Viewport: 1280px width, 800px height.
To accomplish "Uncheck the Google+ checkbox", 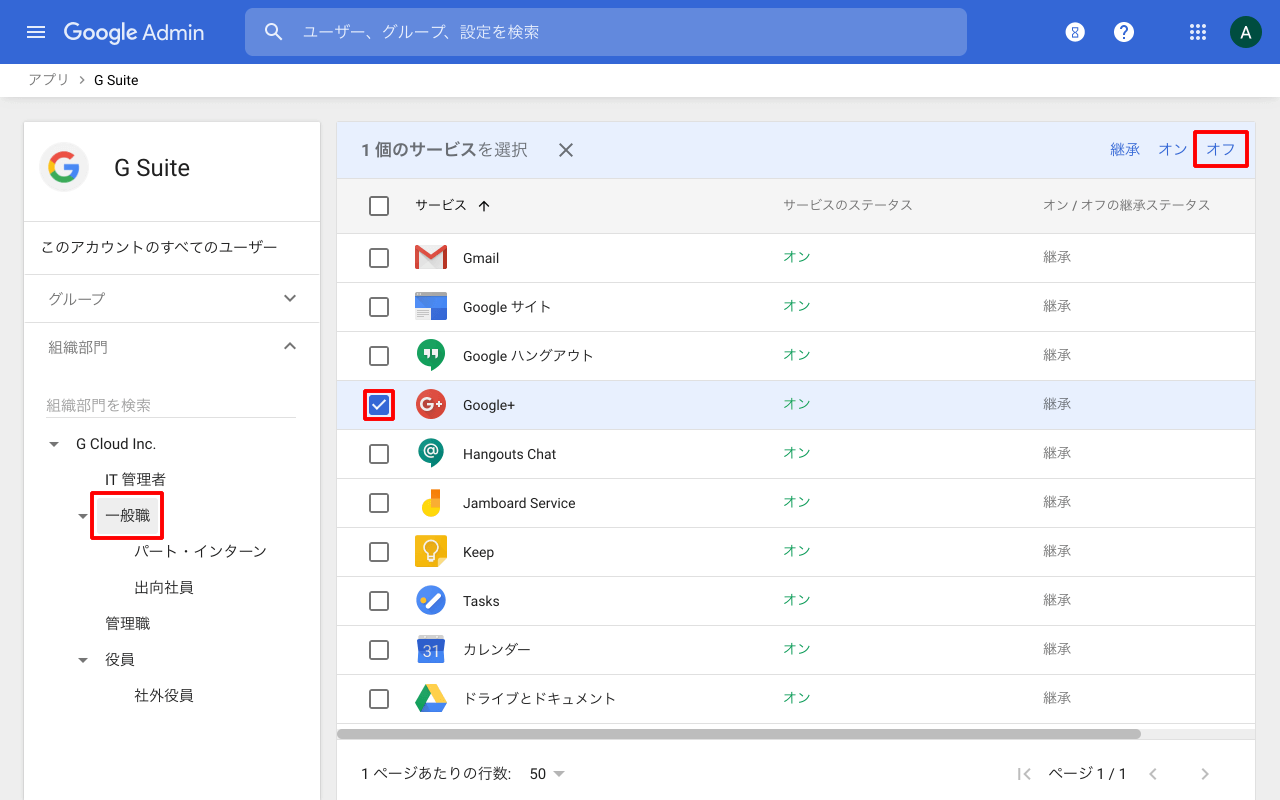I will (379, 405).
